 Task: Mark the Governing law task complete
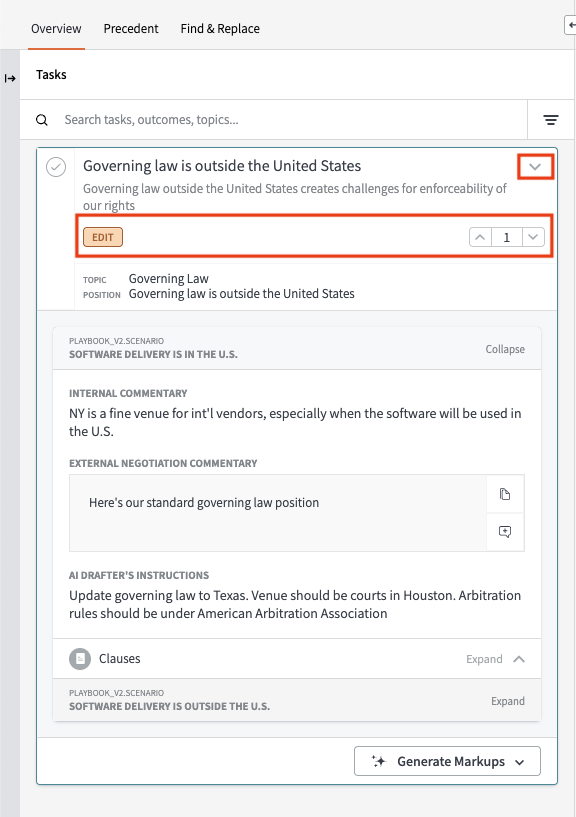(56, 167)
